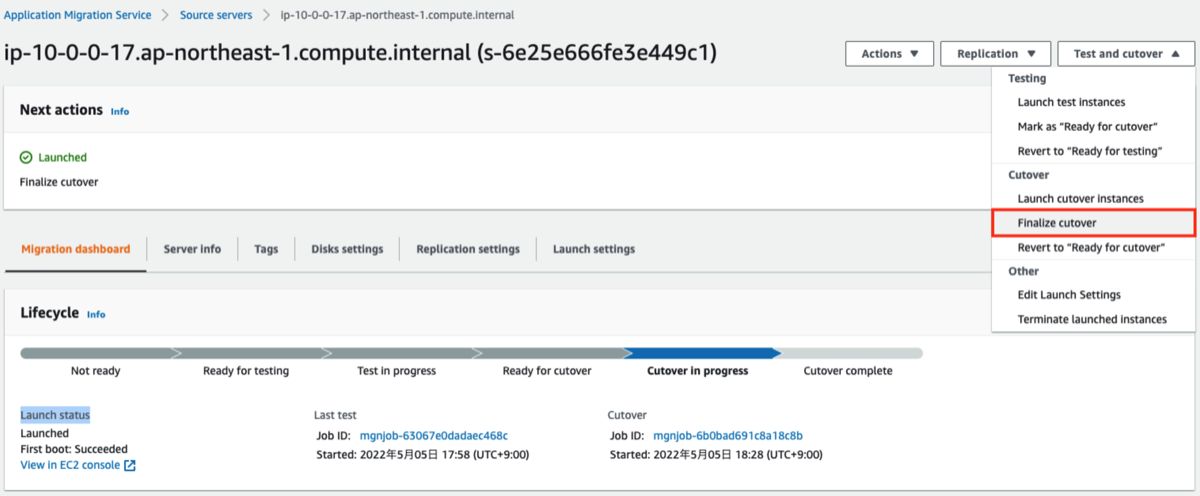This screenshot has width=1200, height=496.
Task: Click the Ready for testing lifecycle step
Action: coord(246,370)
